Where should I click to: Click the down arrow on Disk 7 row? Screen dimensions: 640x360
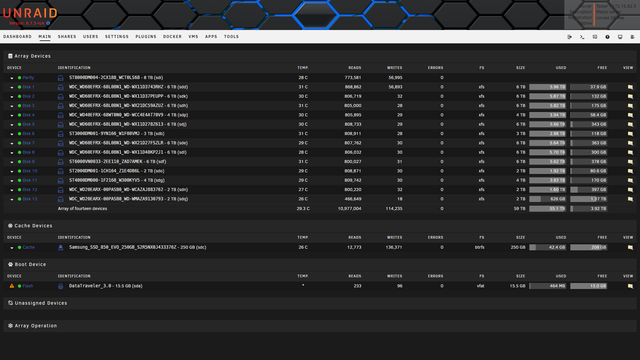(x=12, y=143)
